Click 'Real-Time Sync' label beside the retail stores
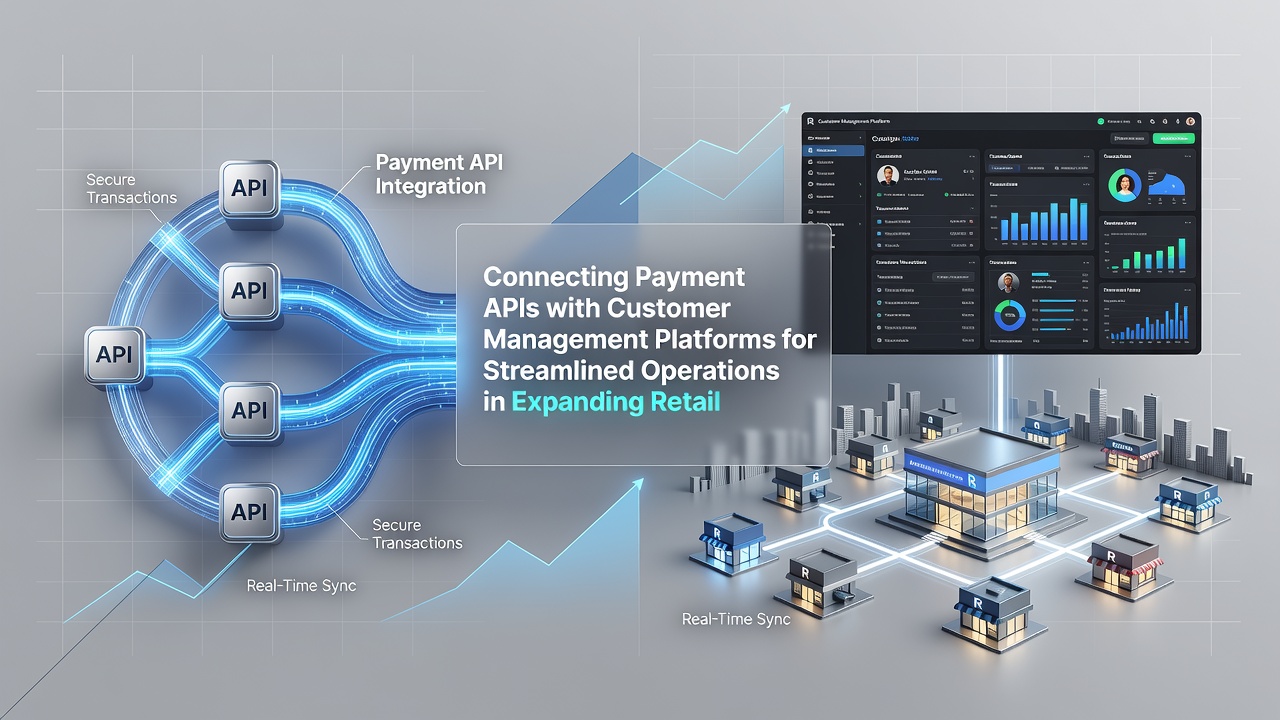The height and width of the screenshot is (720, 1280). (736, 619)
